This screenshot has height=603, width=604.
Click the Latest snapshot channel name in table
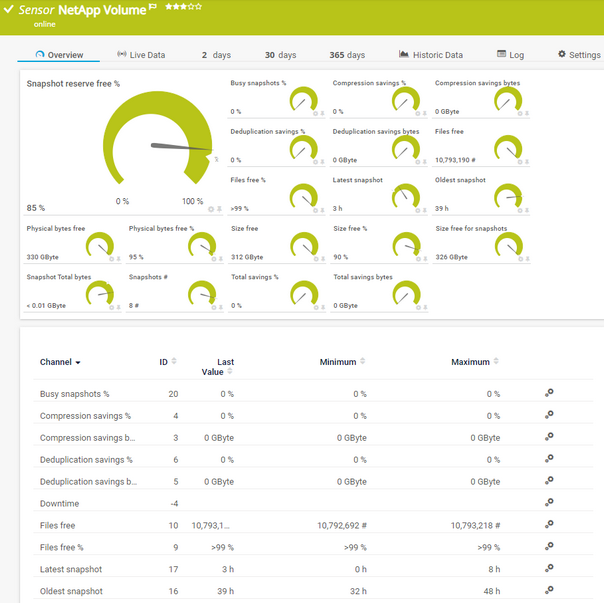(x=71, y=569)
